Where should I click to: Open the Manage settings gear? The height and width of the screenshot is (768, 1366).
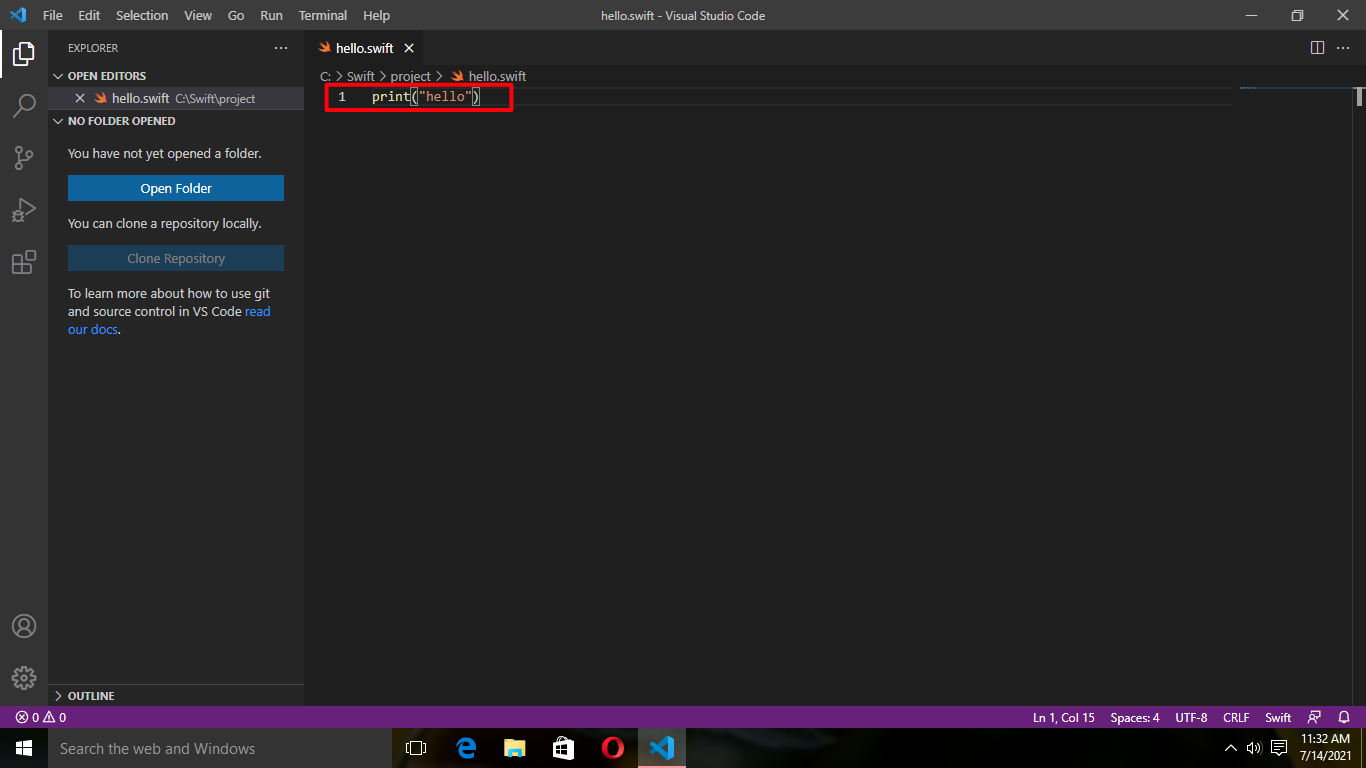click(x=23, y=678)
